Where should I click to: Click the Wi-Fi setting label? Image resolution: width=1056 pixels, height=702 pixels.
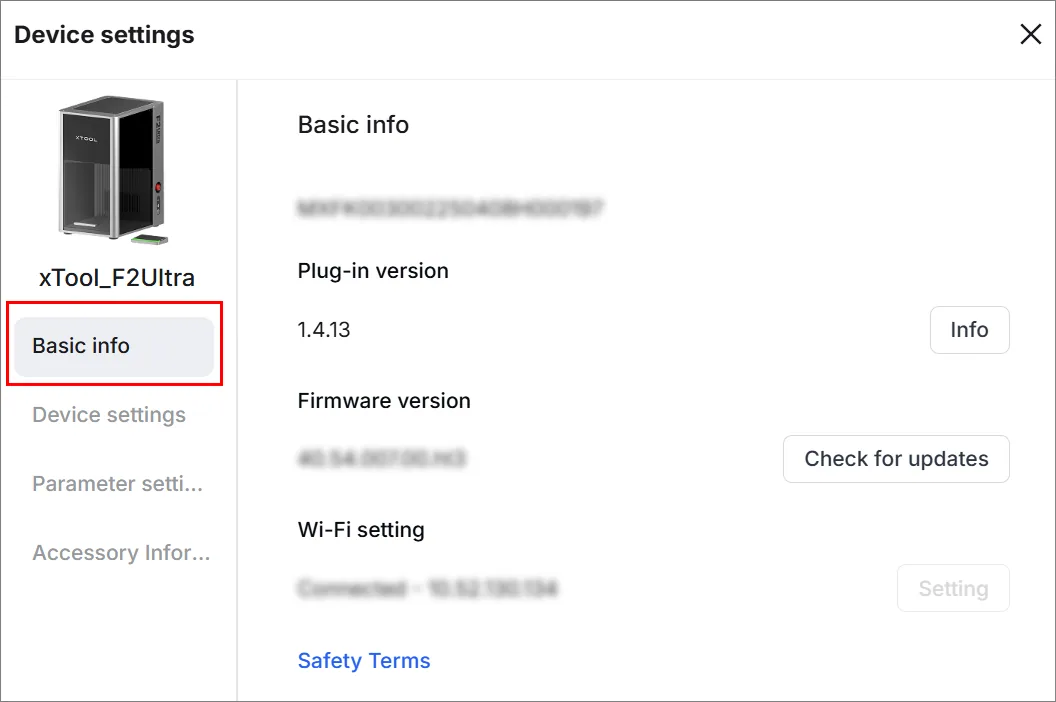[x=361, y=530]
